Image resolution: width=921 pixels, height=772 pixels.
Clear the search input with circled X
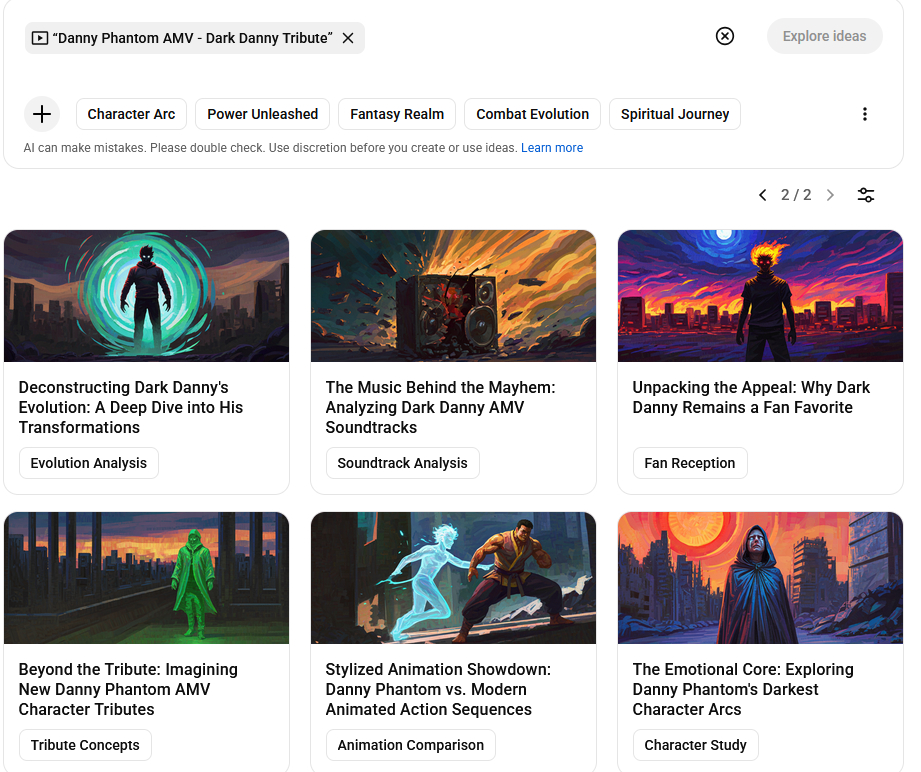click(725, 36)
